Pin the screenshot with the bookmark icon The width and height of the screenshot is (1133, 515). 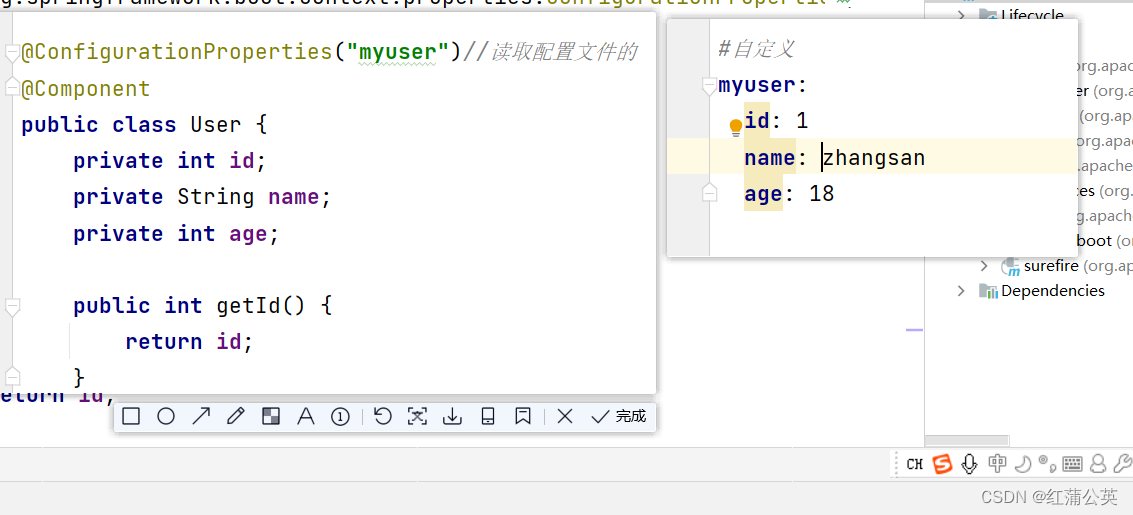click(x=522, y=416)
